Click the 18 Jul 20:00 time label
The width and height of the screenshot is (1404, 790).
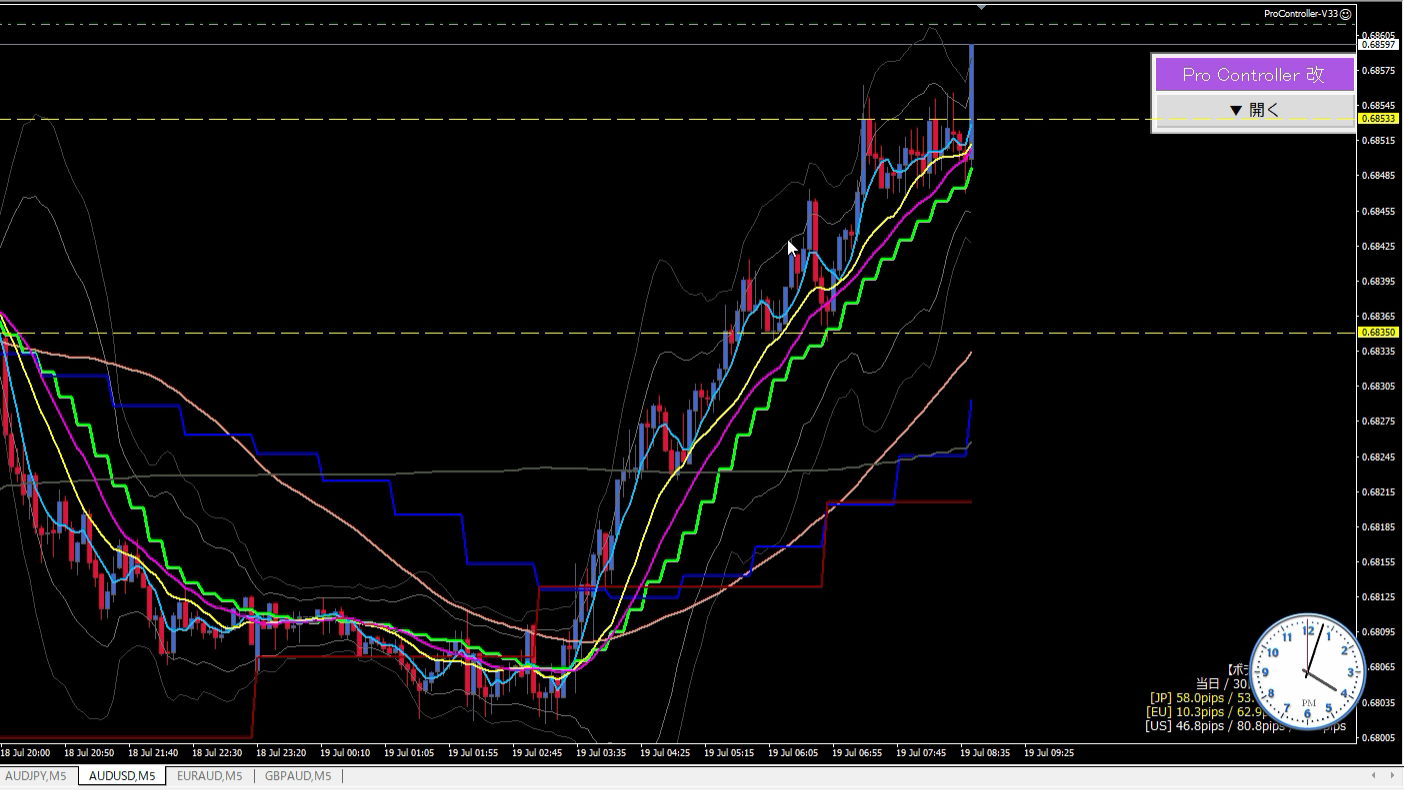click(x=25, y=753)
